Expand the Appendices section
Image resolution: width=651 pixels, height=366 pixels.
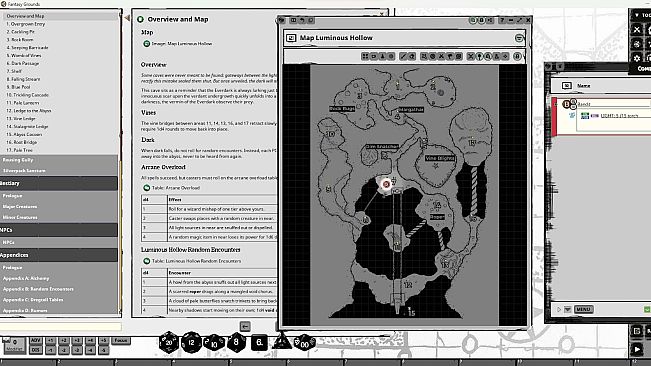(x=59, y=255)
